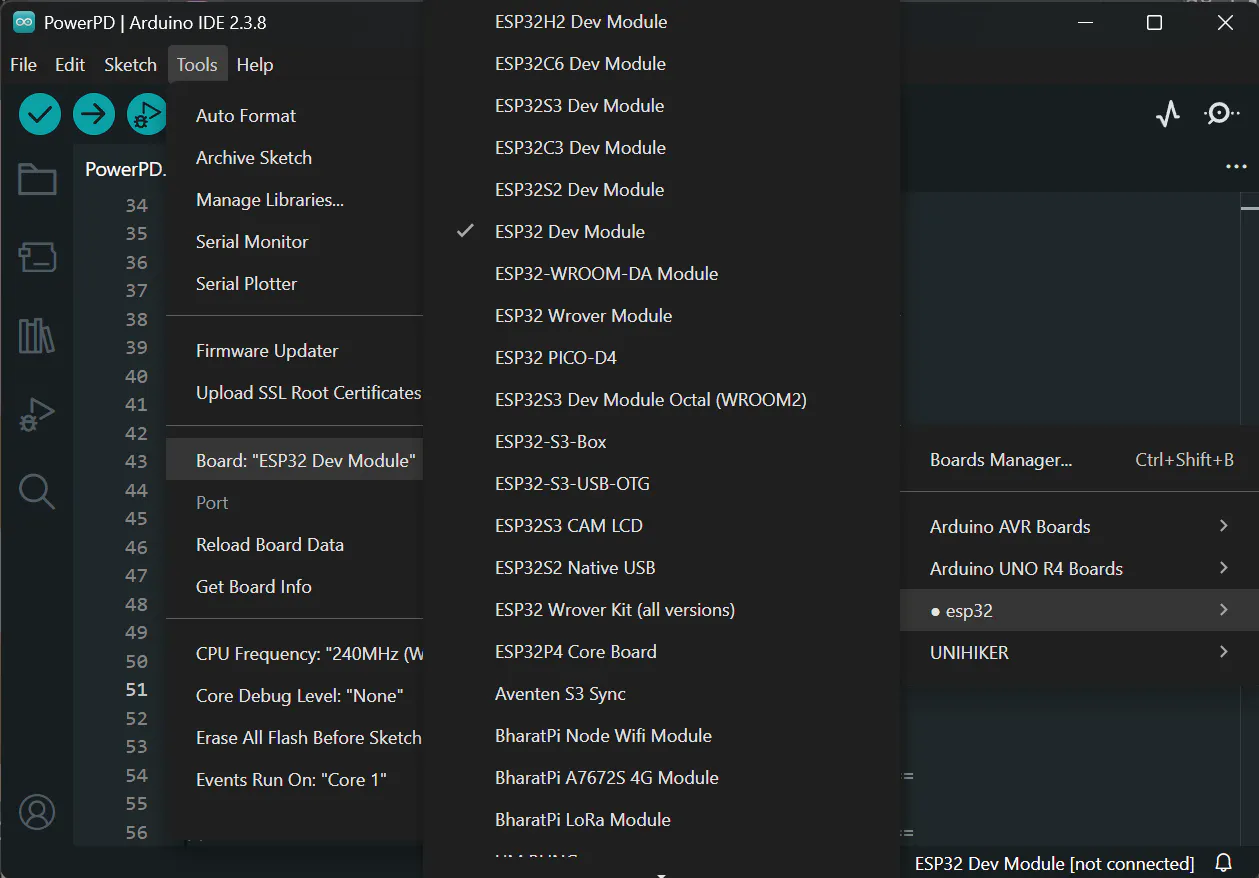This screenshot has height=878, width=1259.
Task: Click ESP32 Dev Module [not connected] status
Action: pos(1054,863)
